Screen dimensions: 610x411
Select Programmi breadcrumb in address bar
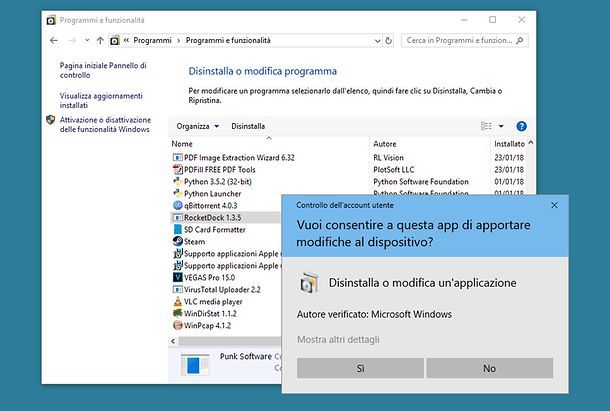click(x=152, y=40)
